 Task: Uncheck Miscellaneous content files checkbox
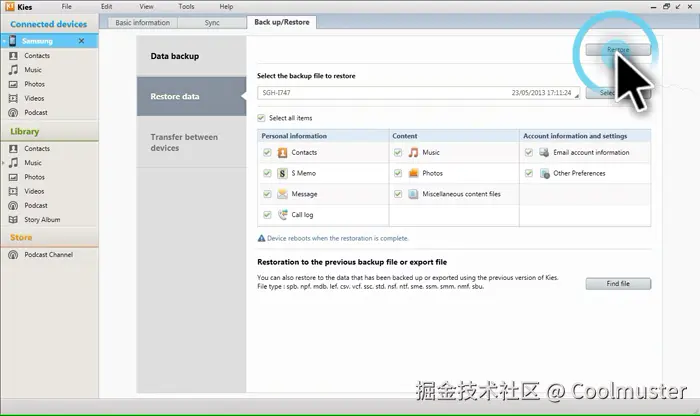tap(398, 194)
